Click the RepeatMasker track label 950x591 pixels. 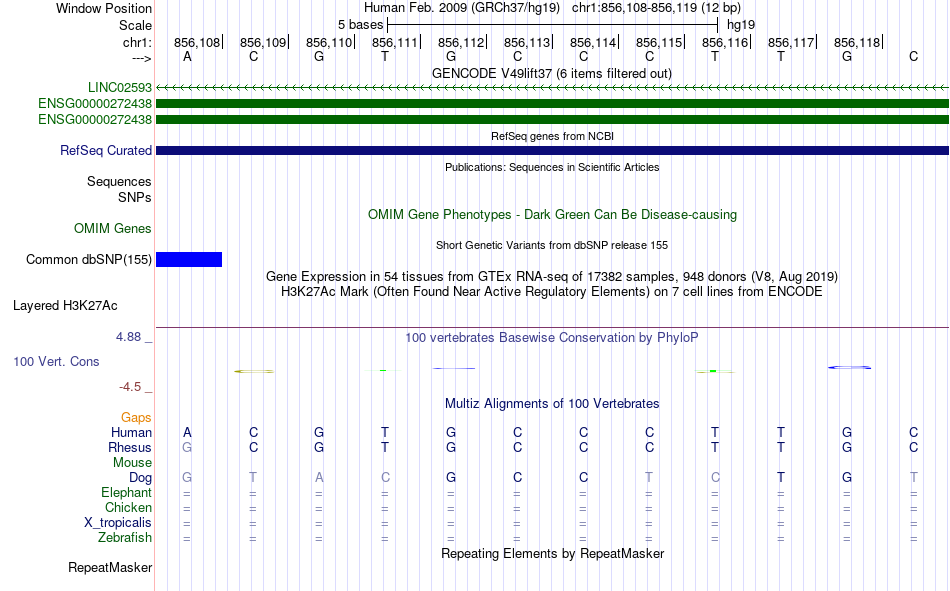110,567
